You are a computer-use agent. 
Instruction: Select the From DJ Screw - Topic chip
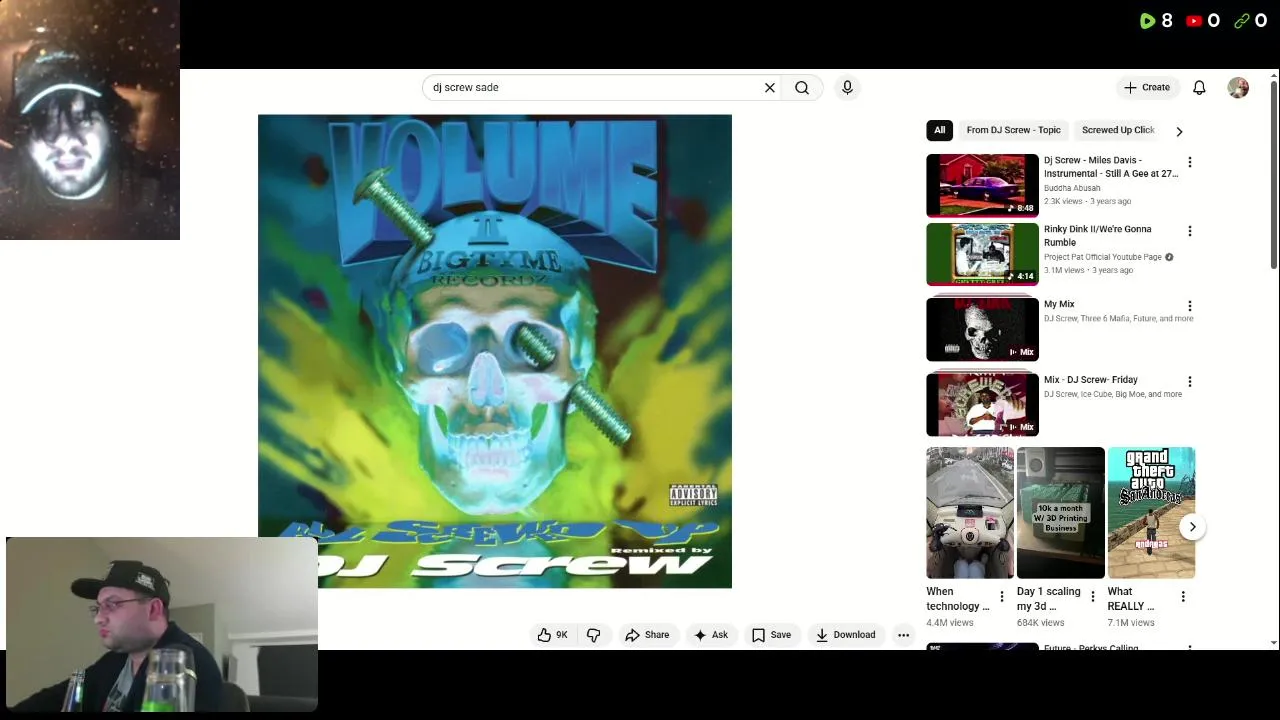pos(1013,130)
